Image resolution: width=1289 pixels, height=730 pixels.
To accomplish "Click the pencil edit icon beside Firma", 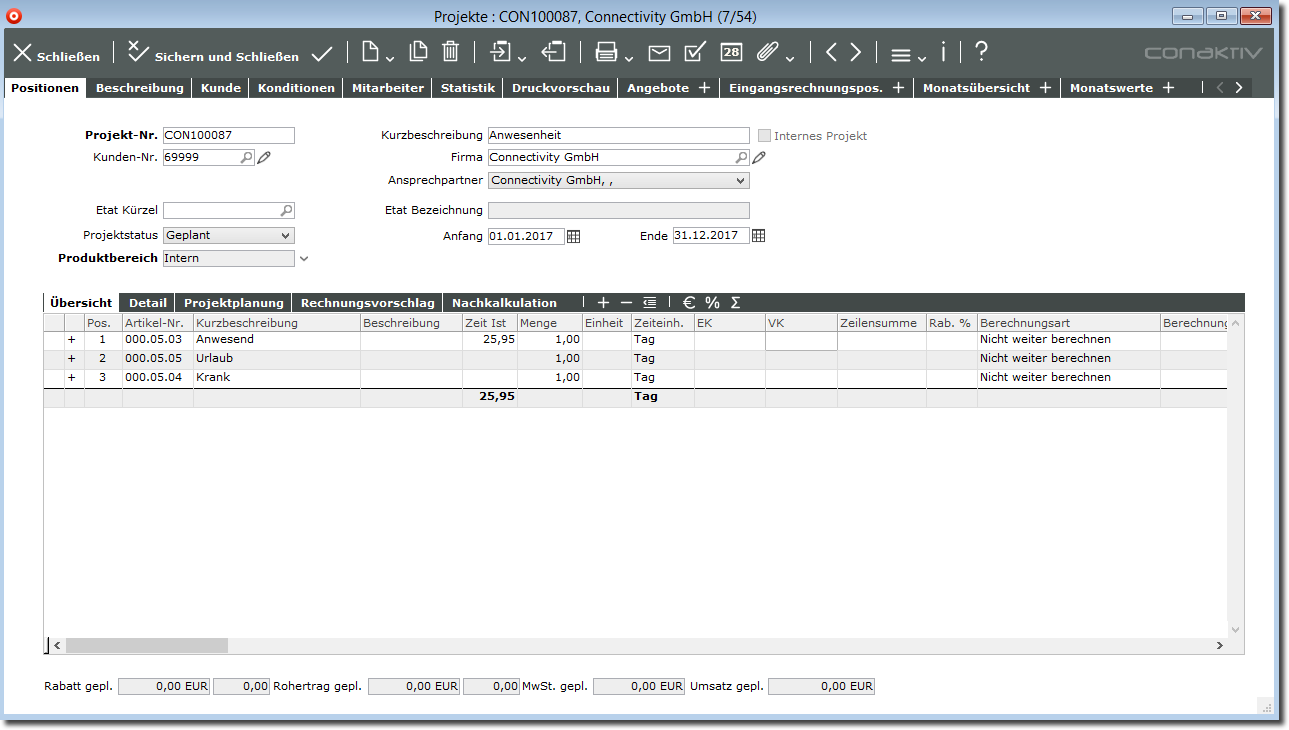I will tap(759, 157).
